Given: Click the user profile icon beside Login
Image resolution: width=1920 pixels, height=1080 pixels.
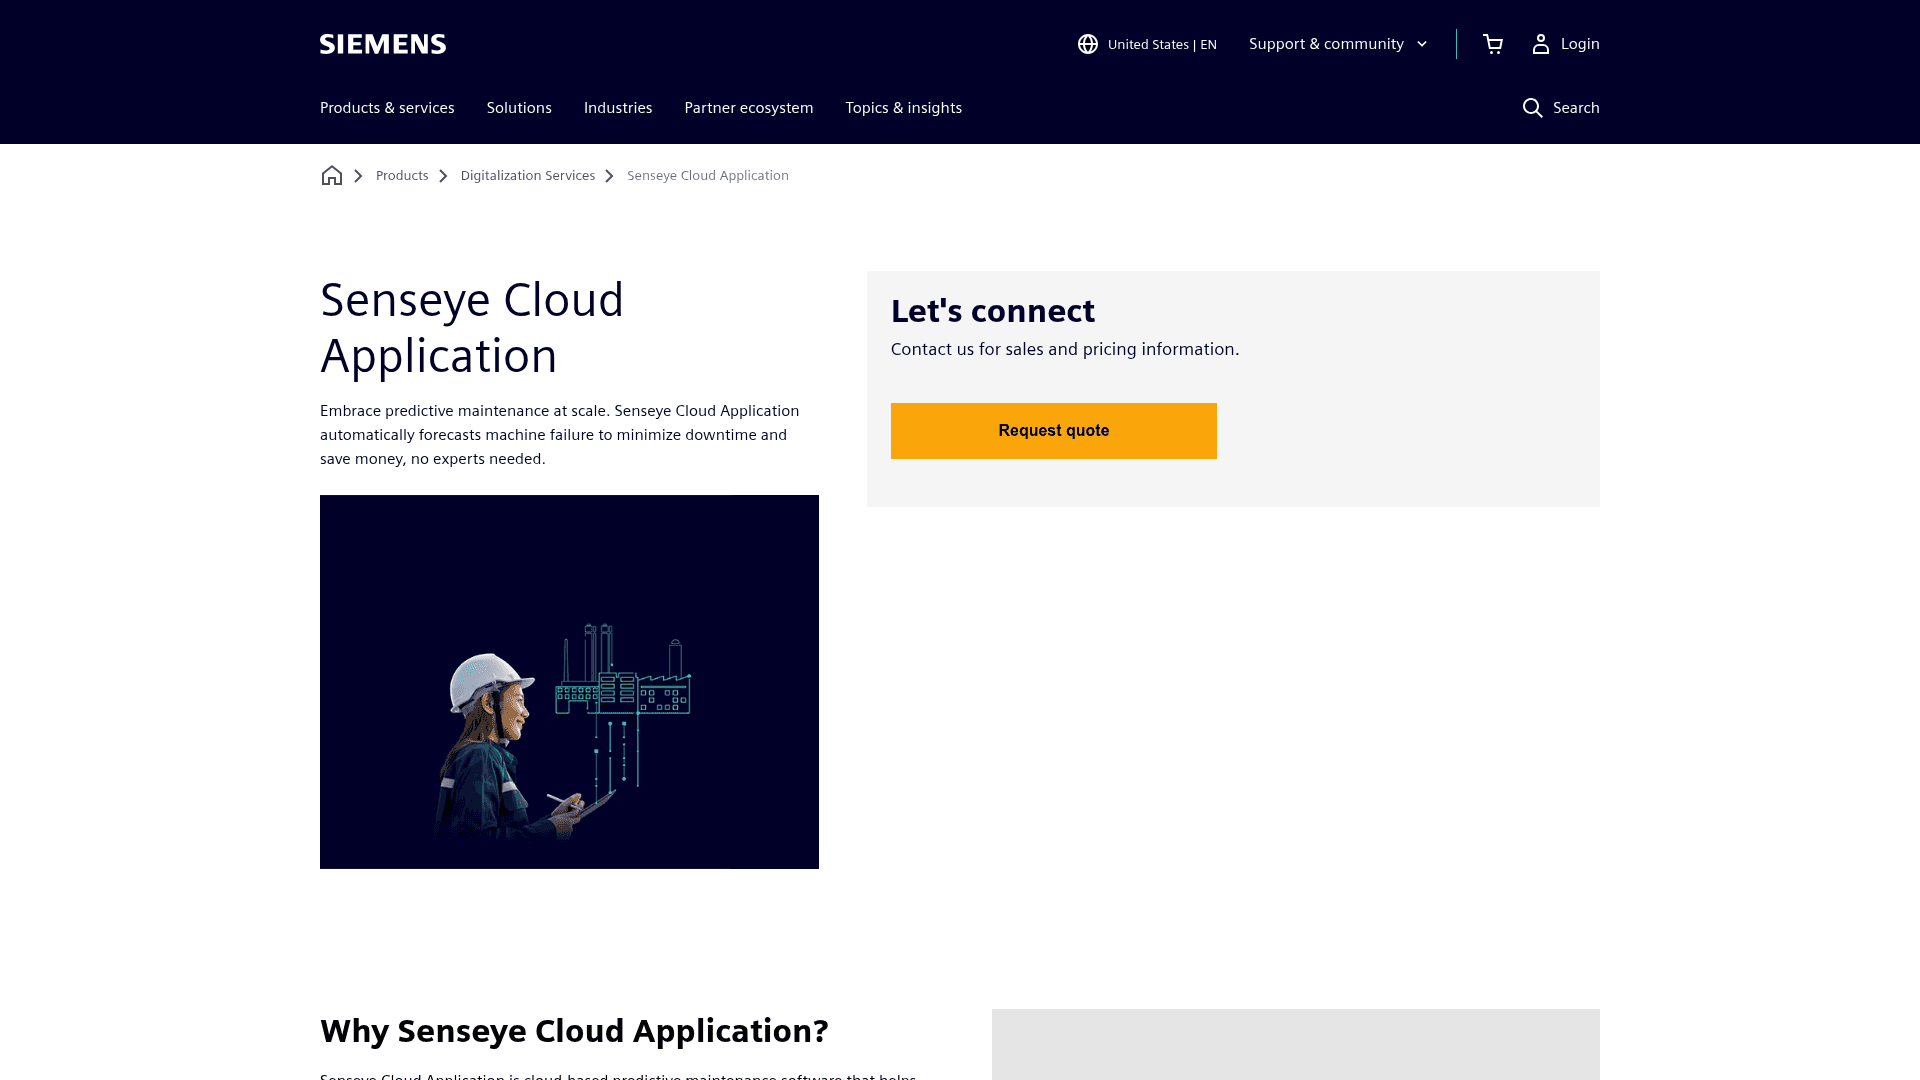Looking at the screenshot, I should click(x=1541, y=44).
